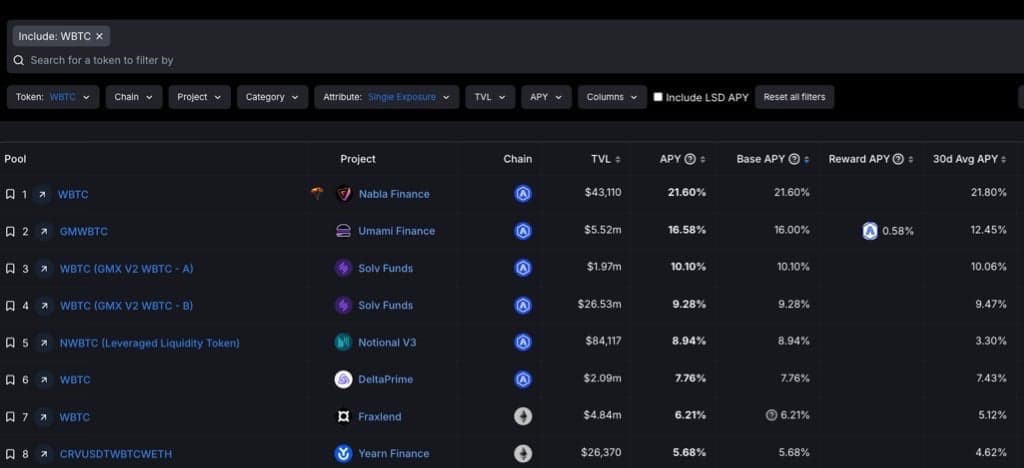Enable the Include LSD APY checkbox
The height and width of the screenshot is (468, 1024).
(x=658, y=97)
